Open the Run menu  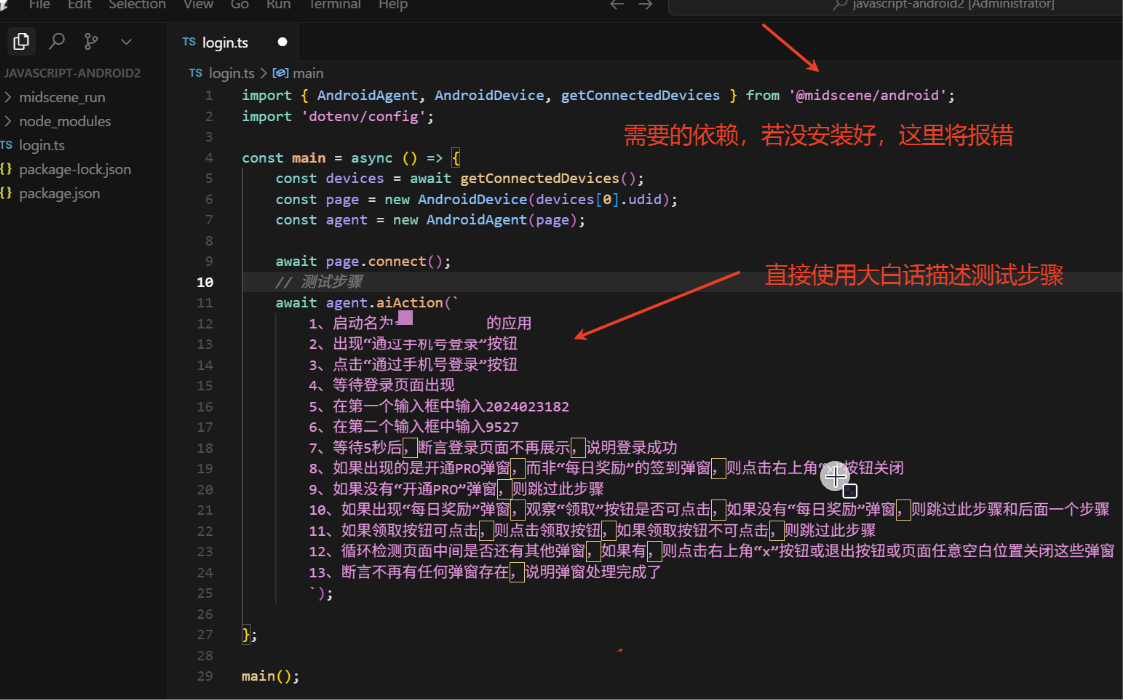pos(278,5)
